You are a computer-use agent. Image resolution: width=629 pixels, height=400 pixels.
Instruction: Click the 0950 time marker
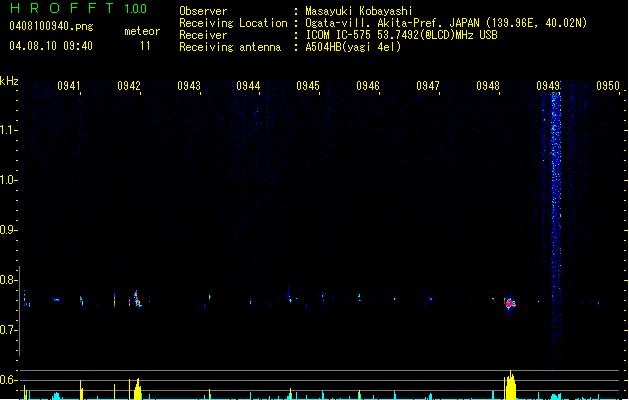pyautogui.click(x=608, y=85)
